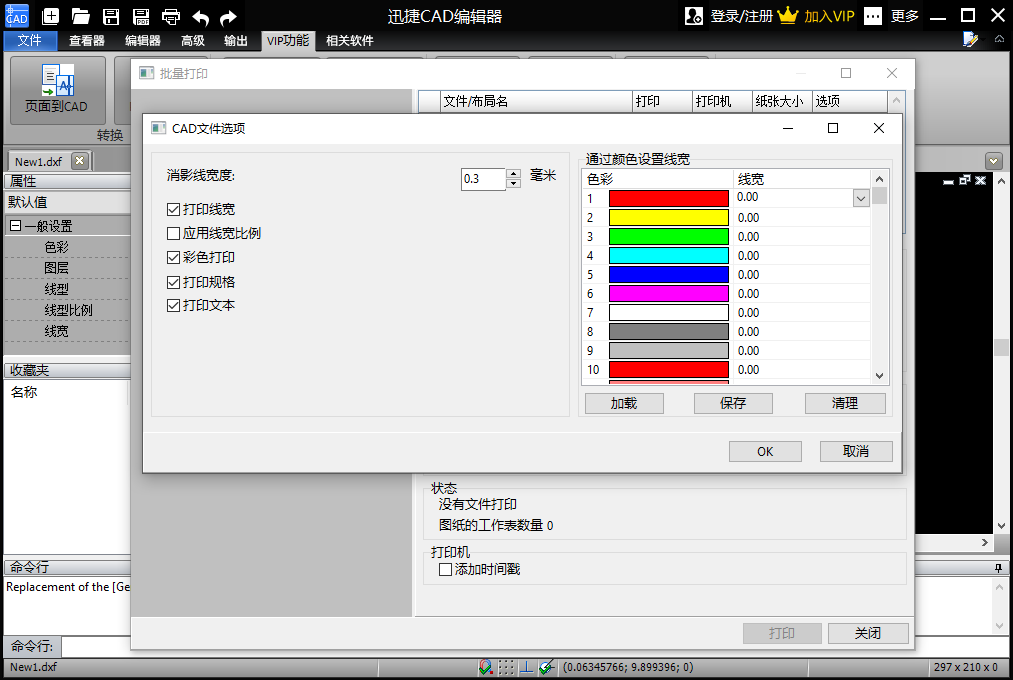Click the color list scrollbar down arrow

879,375
